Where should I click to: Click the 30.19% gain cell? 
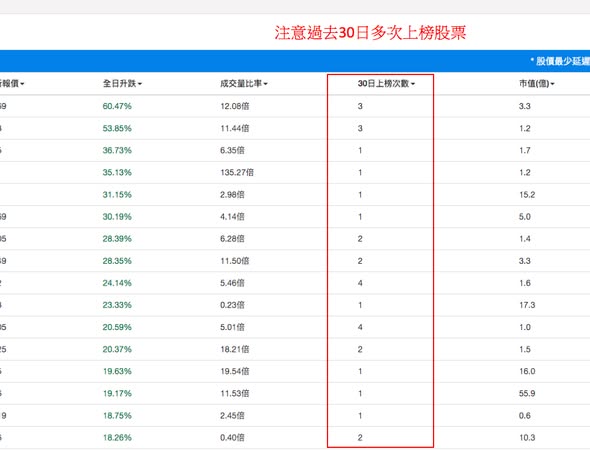tap(117, 217)
